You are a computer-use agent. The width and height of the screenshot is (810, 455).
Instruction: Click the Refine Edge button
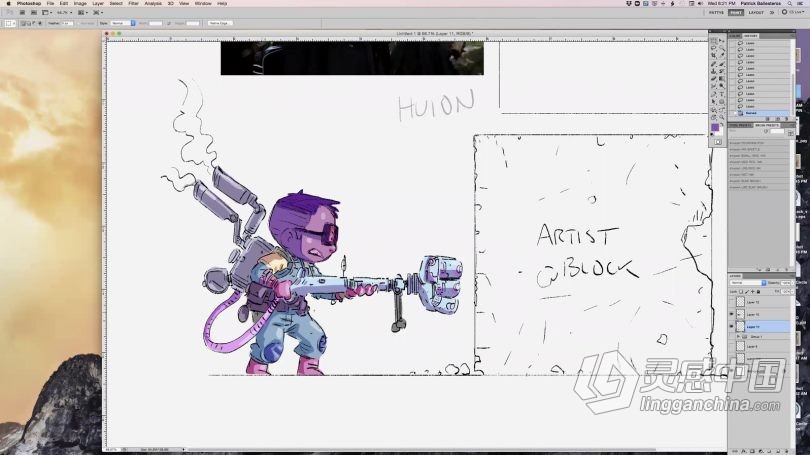[x=220, y=23]
